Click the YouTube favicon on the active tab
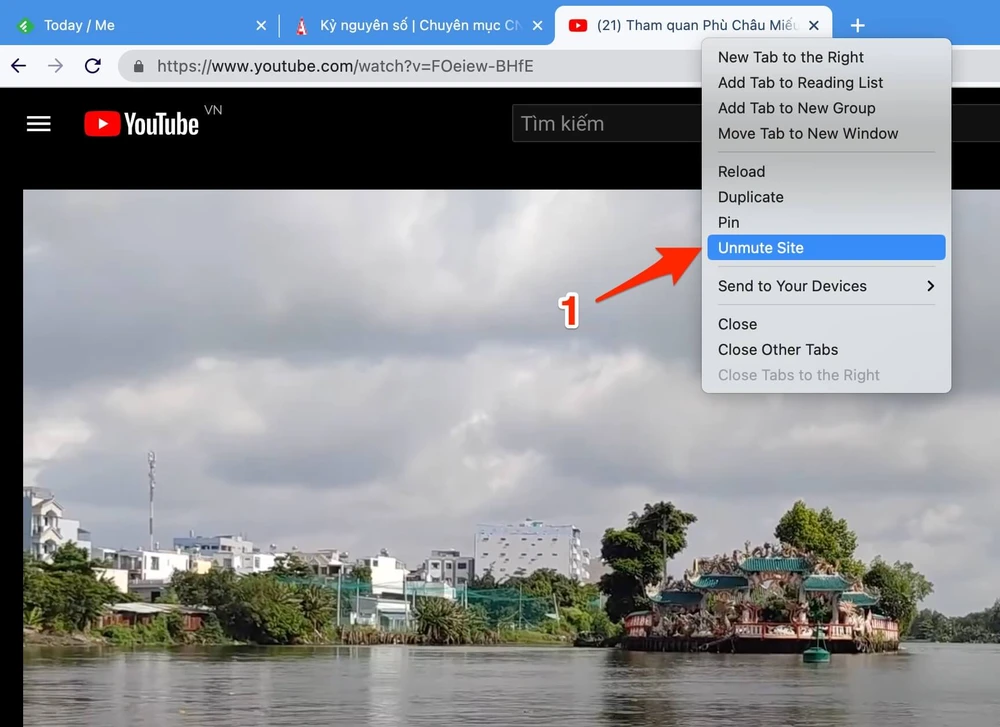Screen dimensions: 1000x727 coord(578,25)
